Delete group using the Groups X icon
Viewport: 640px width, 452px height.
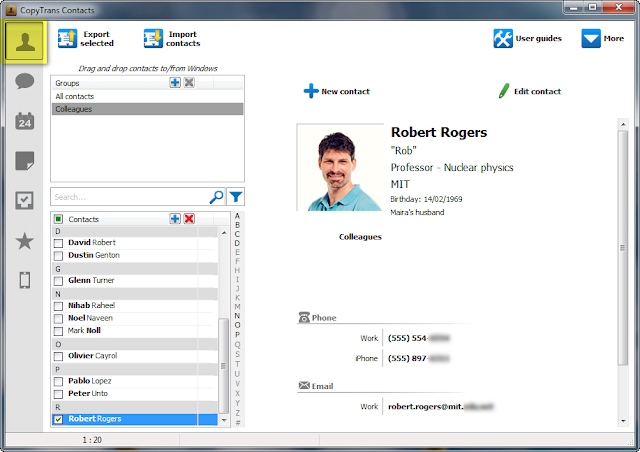(189, 82)
